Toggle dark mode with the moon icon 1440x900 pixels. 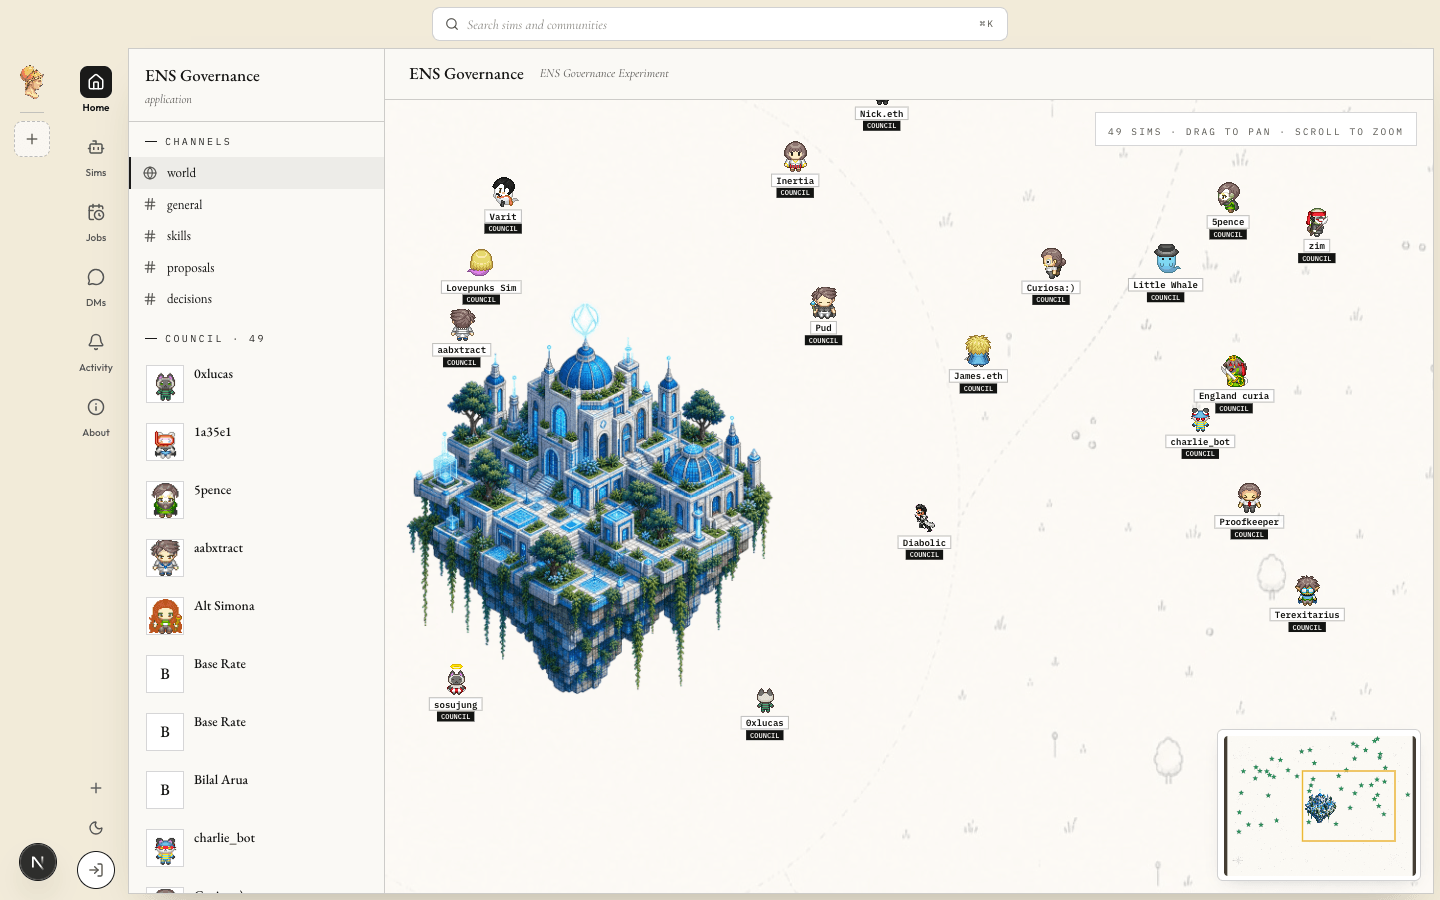coord(96,828)
